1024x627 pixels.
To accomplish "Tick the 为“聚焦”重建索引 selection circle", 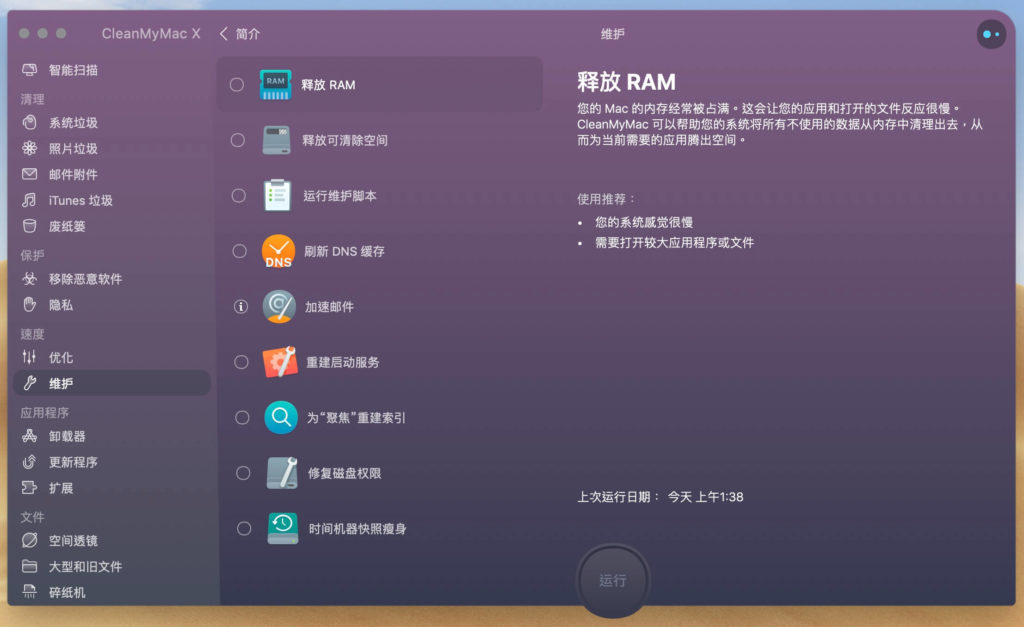I will [242, 417].
